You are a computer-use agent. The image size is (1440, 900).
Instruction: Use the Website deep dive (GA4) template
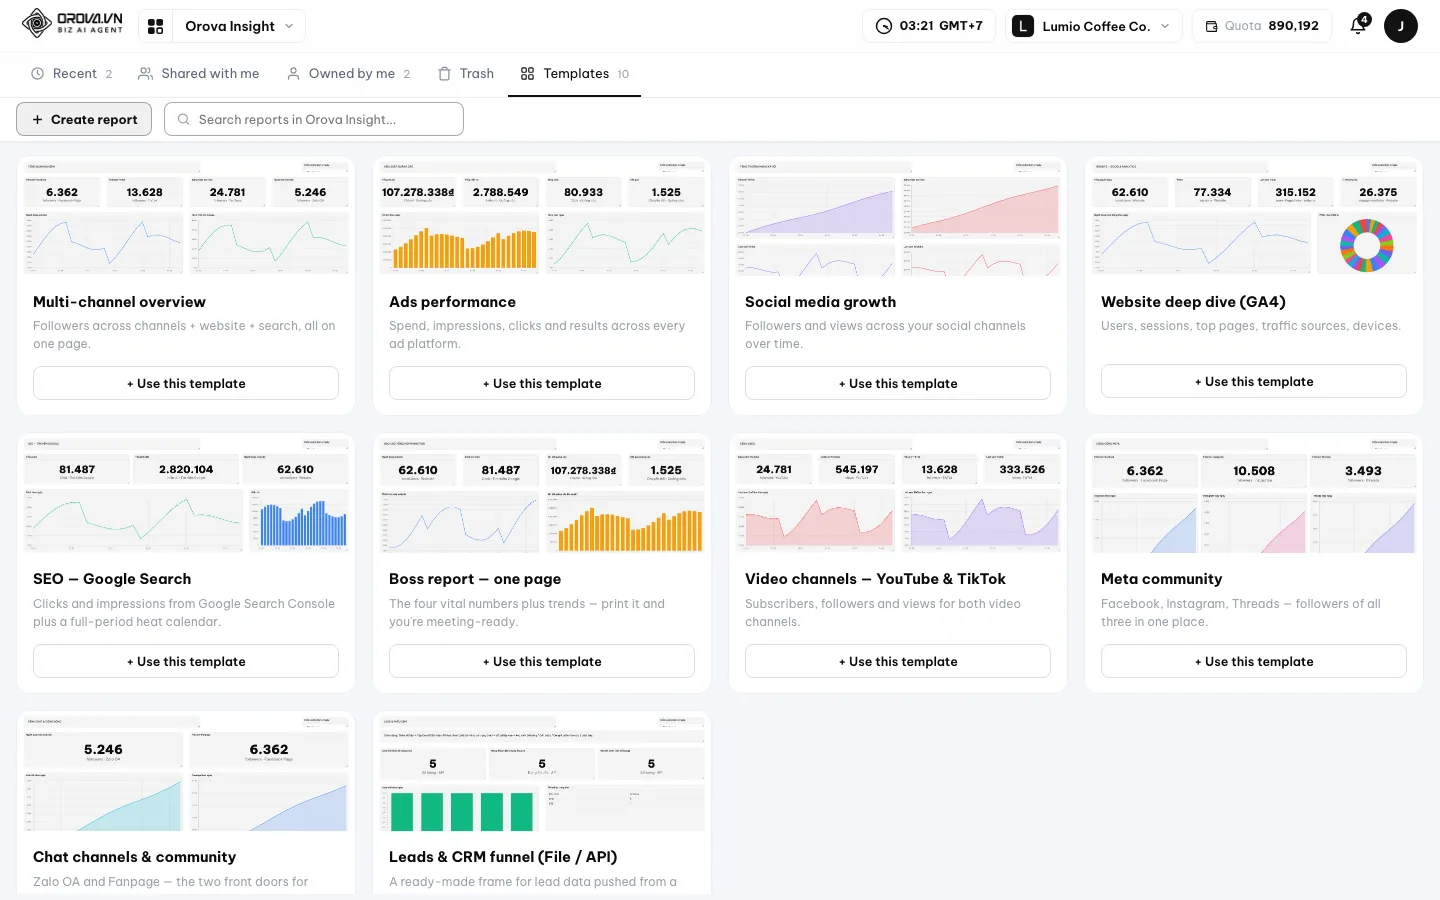point(1254,381)
